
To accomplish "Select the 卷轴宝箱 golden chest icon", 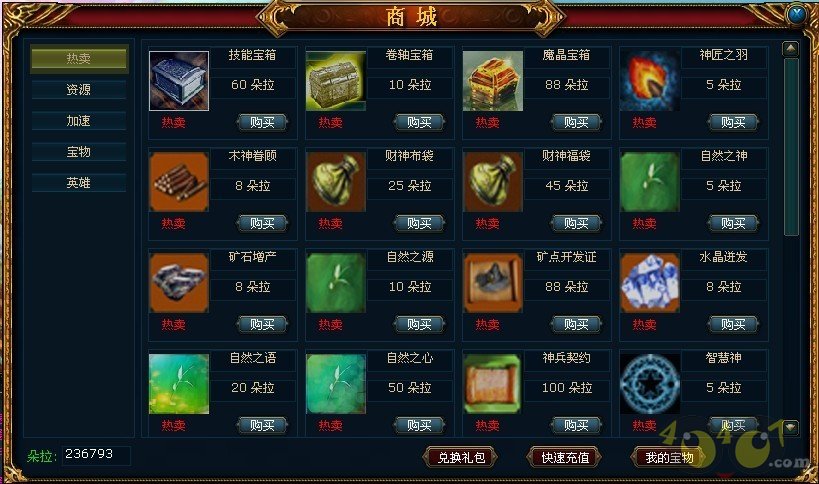I will click(336, 81).
